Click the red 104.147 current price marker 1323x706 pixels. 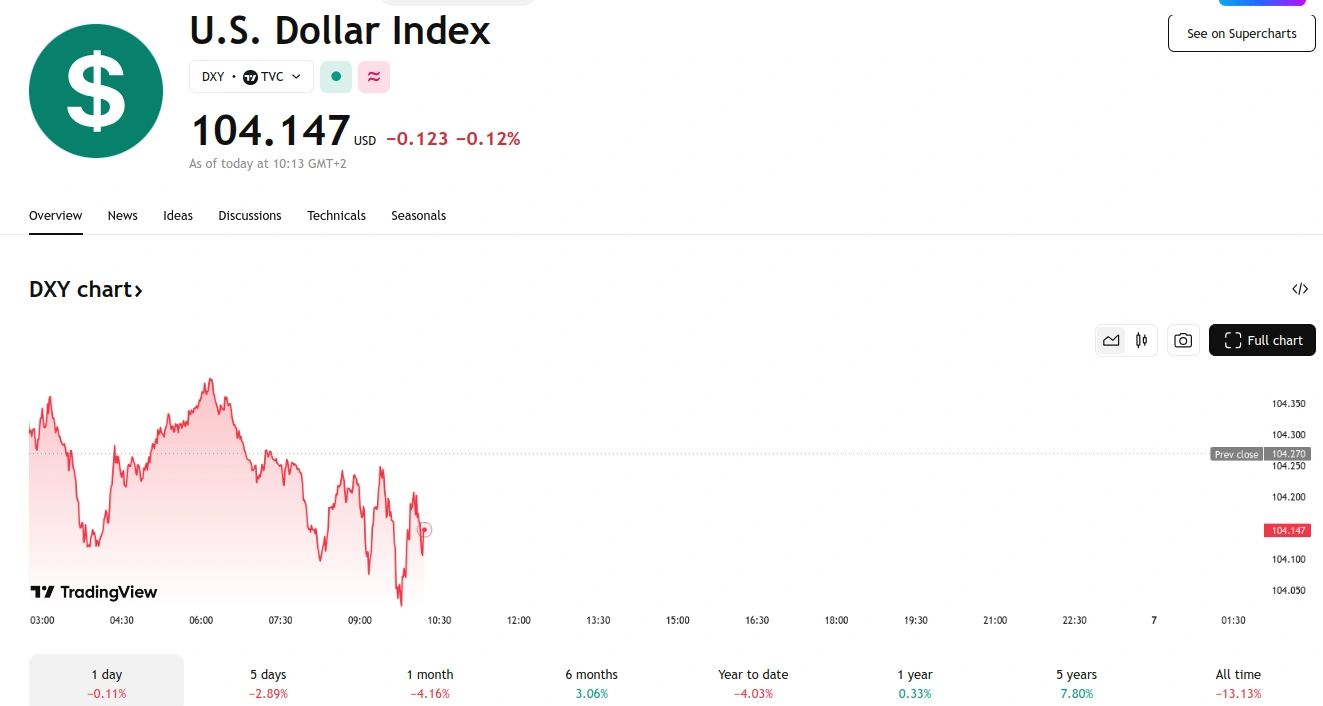pos(1287,531)
